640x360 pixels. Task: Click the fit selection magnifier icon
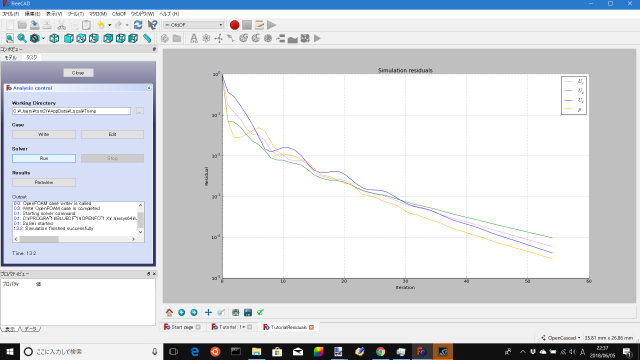(x=22, y=38)
